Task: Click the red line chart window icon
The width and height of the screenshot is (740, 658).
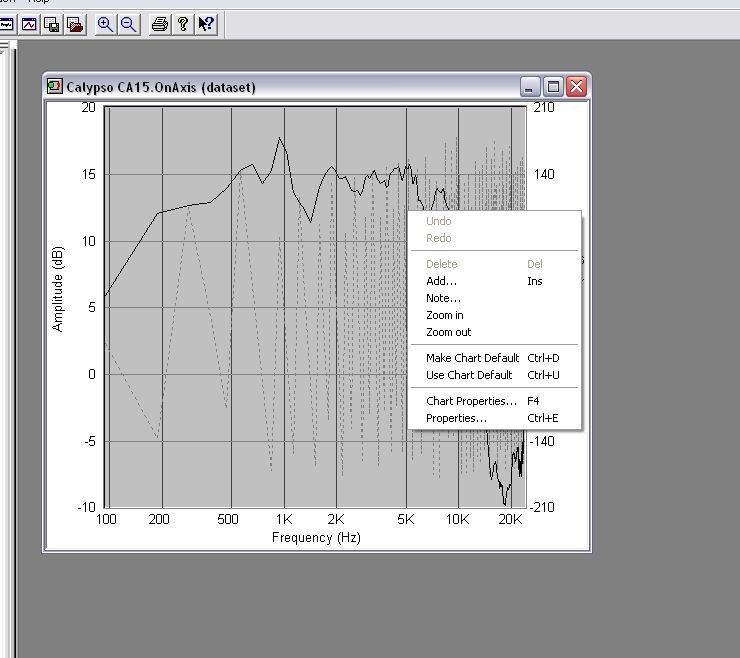Action: (x=29, y=24)
